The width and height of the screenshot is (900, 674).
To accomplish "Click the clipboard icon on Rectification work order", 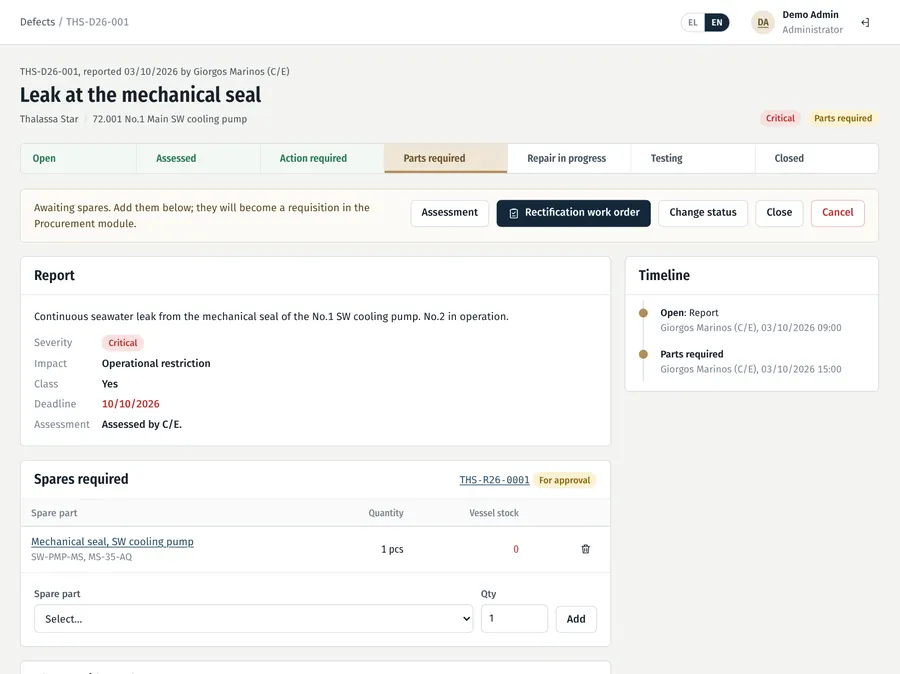I will (514, 213).
